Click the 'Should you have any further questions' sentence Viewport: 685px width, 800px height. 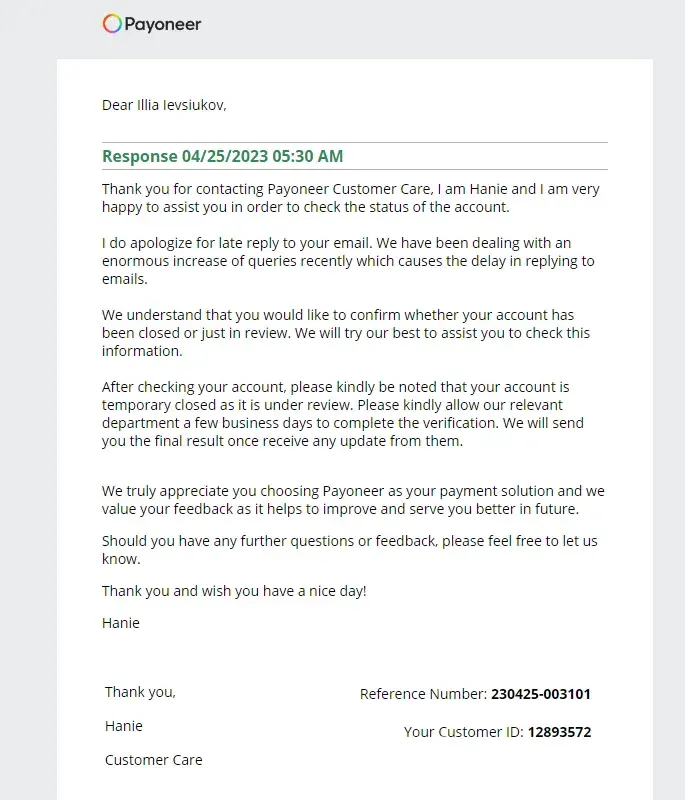(x=350, y=550)
